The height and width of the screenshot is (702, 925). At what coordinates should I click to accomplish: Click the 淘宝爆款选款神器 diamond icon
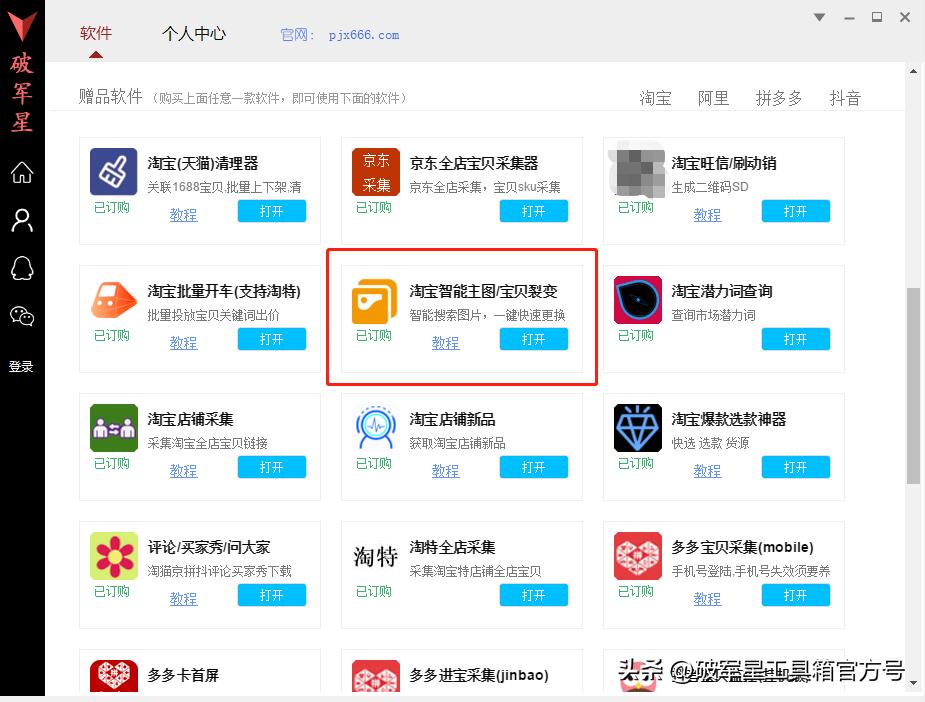click(x=637, y=427)
